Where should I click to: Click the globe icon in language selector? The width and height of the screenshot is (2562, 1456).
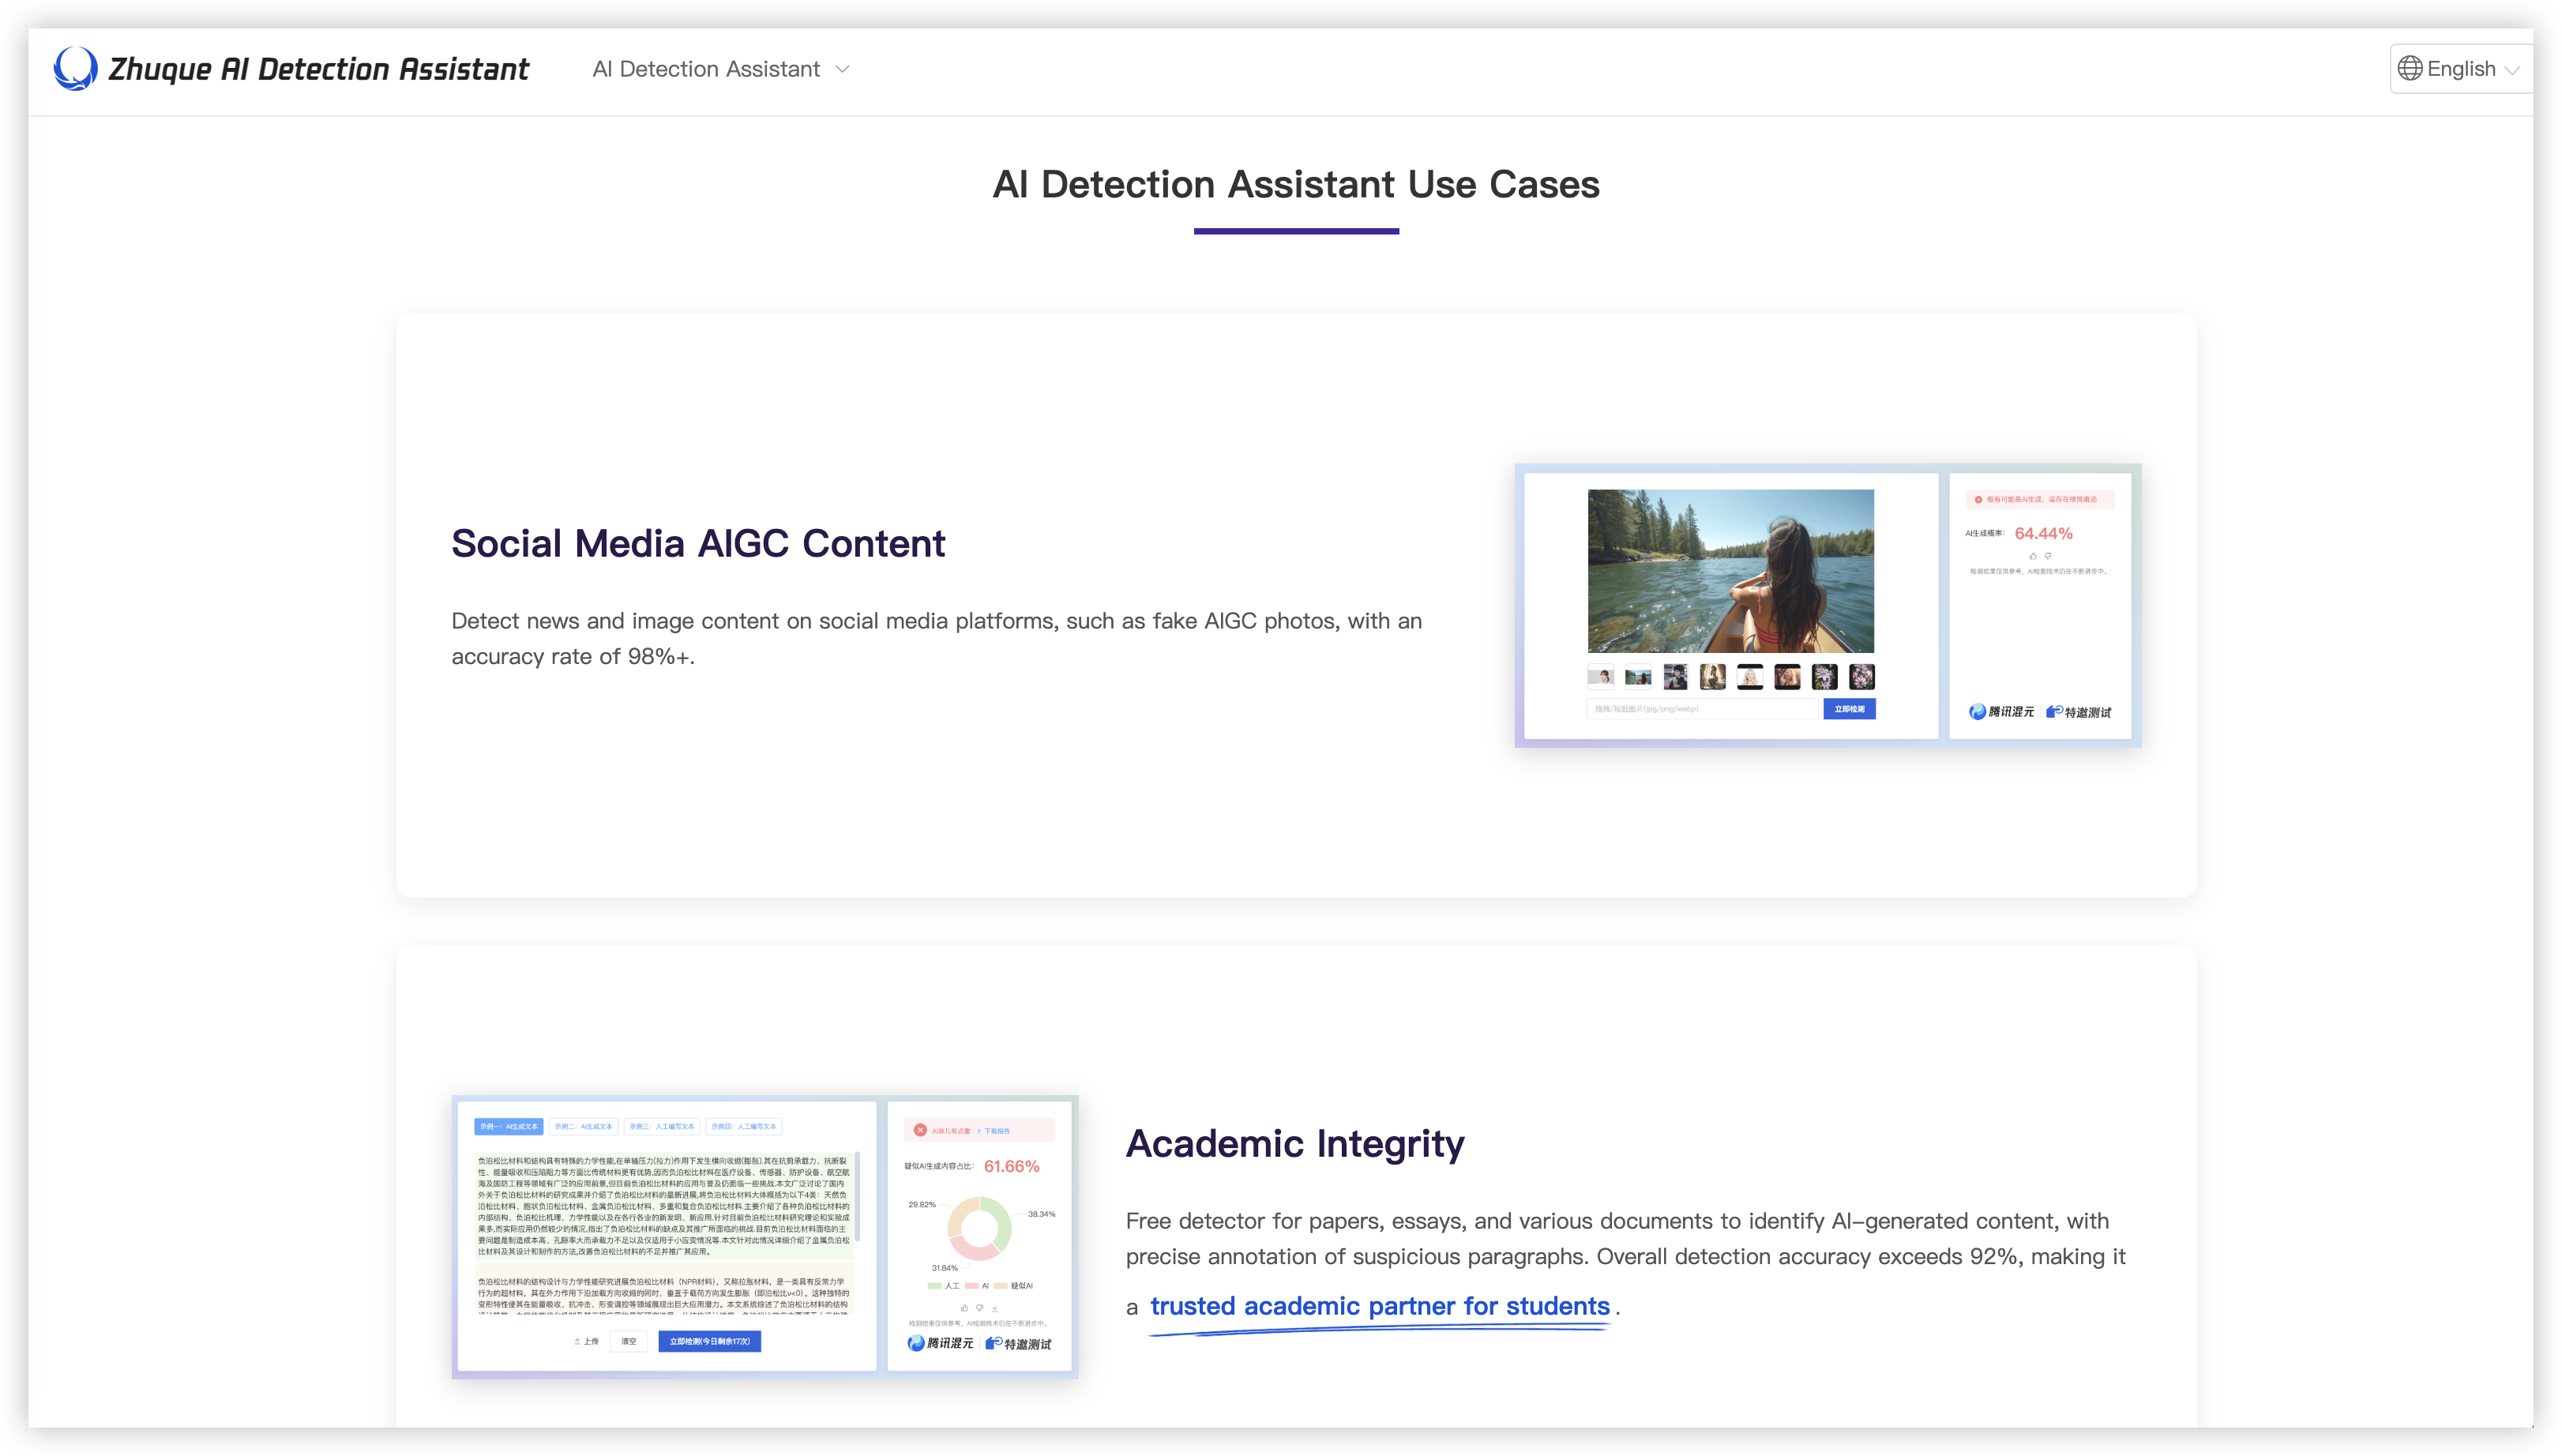point(2409,69)
